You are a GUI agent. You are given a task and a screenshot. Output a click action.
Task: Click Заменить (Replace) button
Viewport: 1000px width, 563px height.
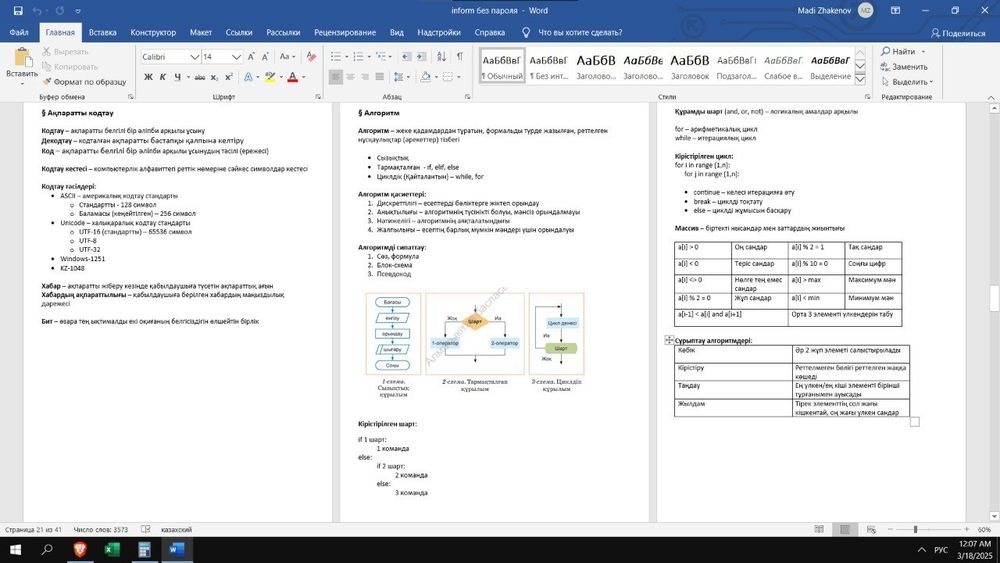[904, 66]
